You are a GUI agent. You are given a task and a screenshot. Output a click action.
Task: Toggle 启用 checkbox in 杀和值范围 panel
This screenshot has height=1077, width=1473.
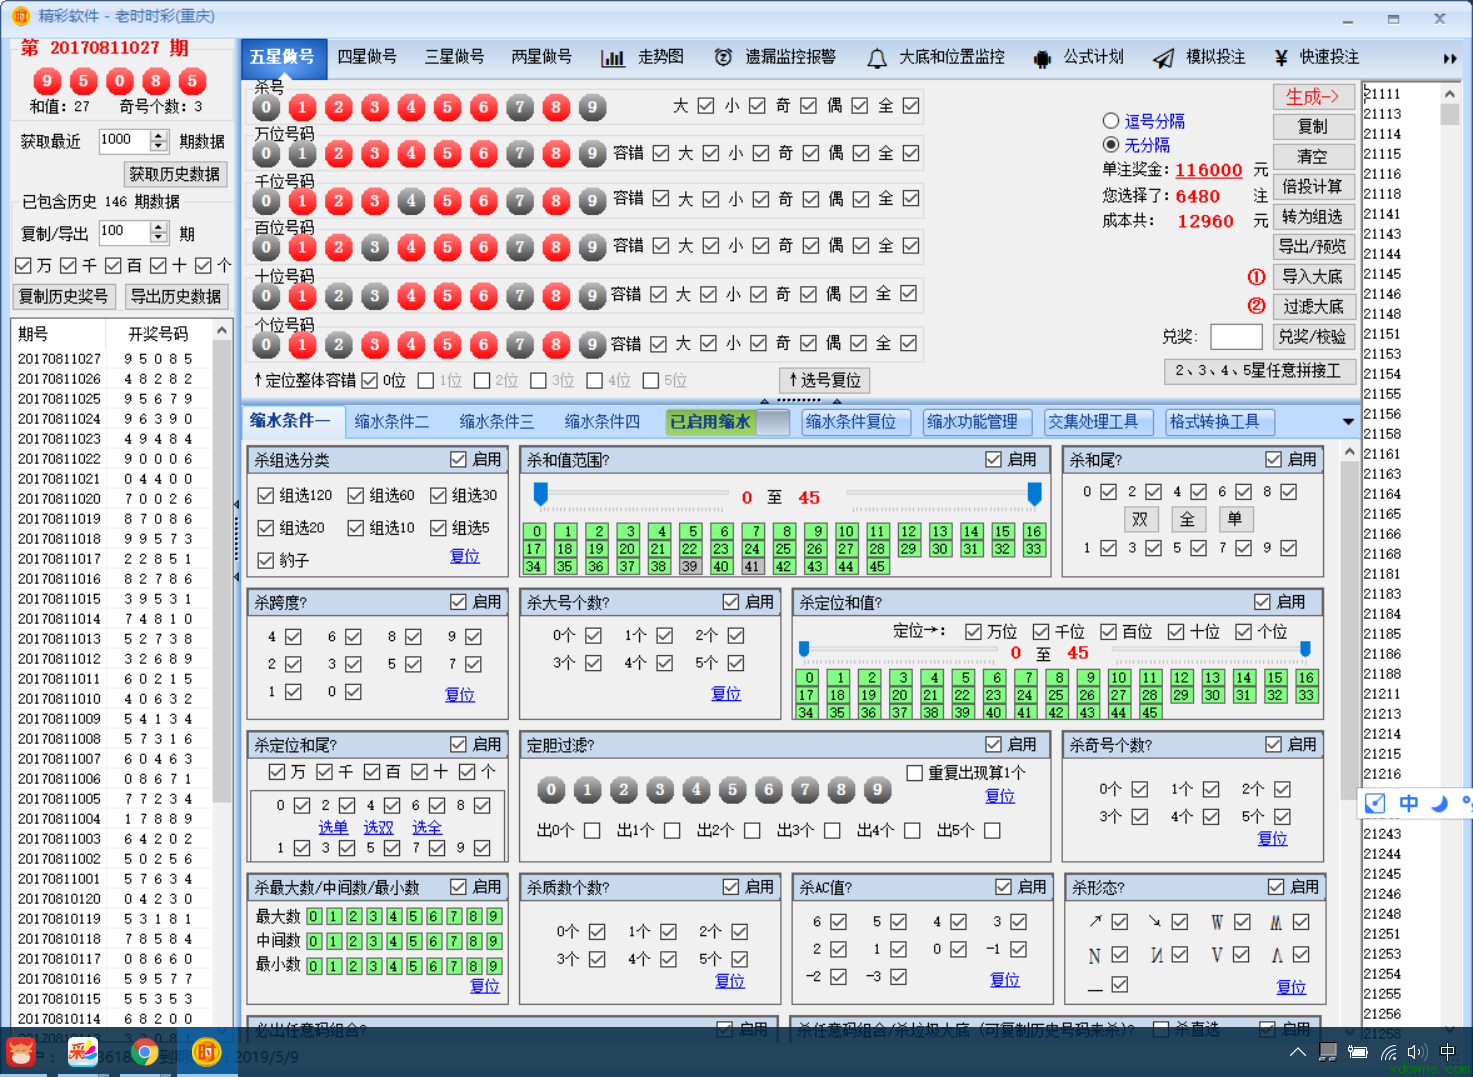coord(993,459)
